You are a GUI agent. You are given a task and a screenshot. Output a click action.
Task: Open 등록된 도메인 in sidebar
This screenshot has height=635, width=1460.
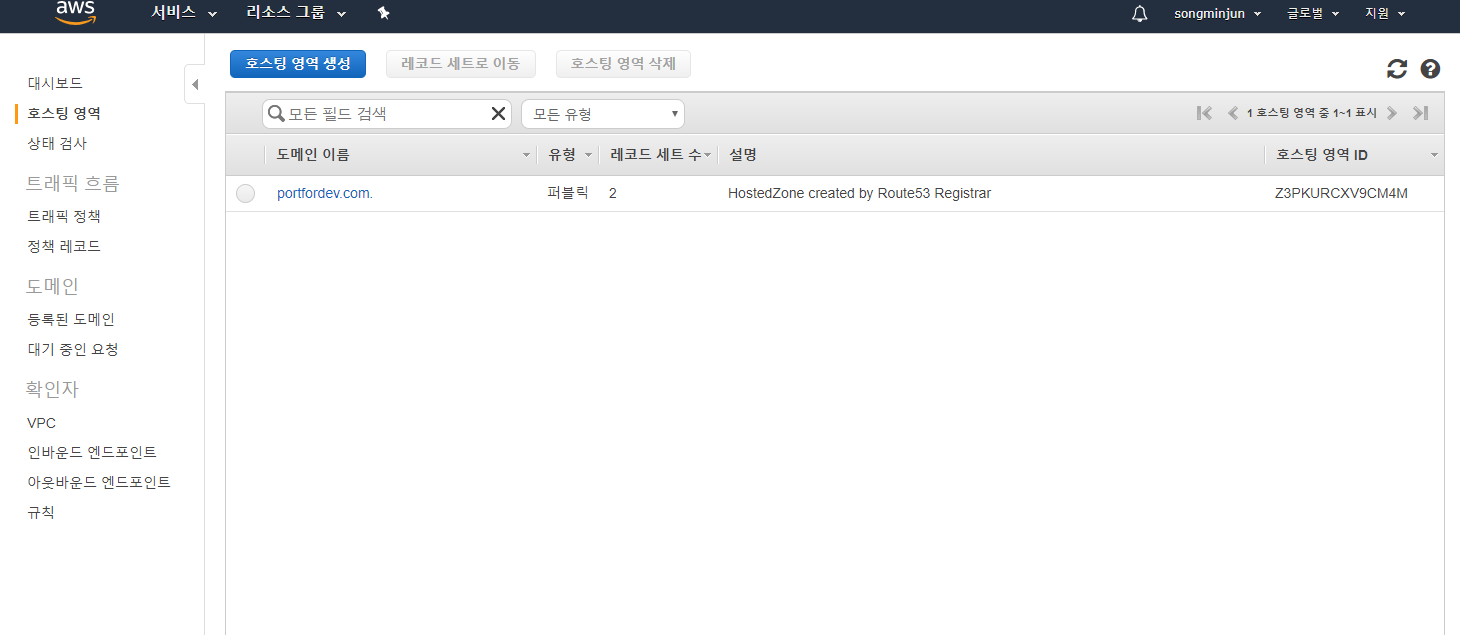71,319
